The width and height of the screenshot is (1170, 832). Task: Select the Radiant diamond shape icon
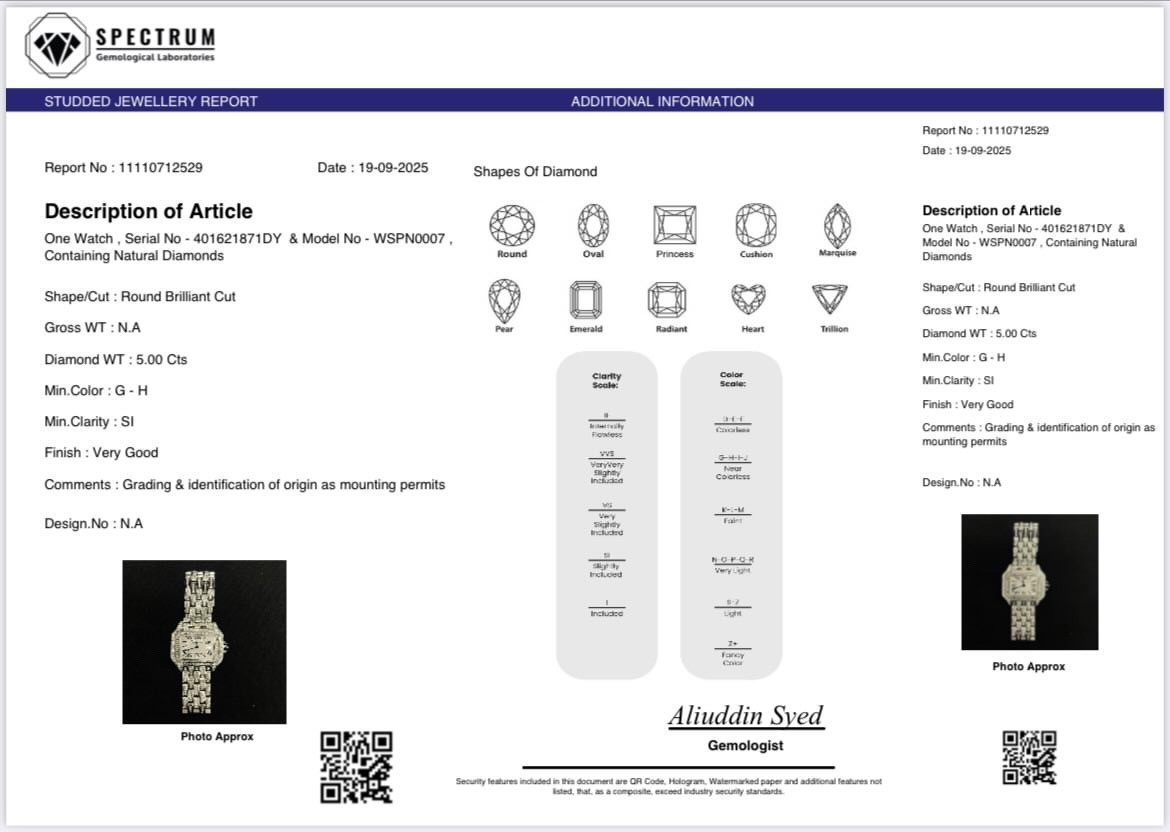(x=667, y=300)
